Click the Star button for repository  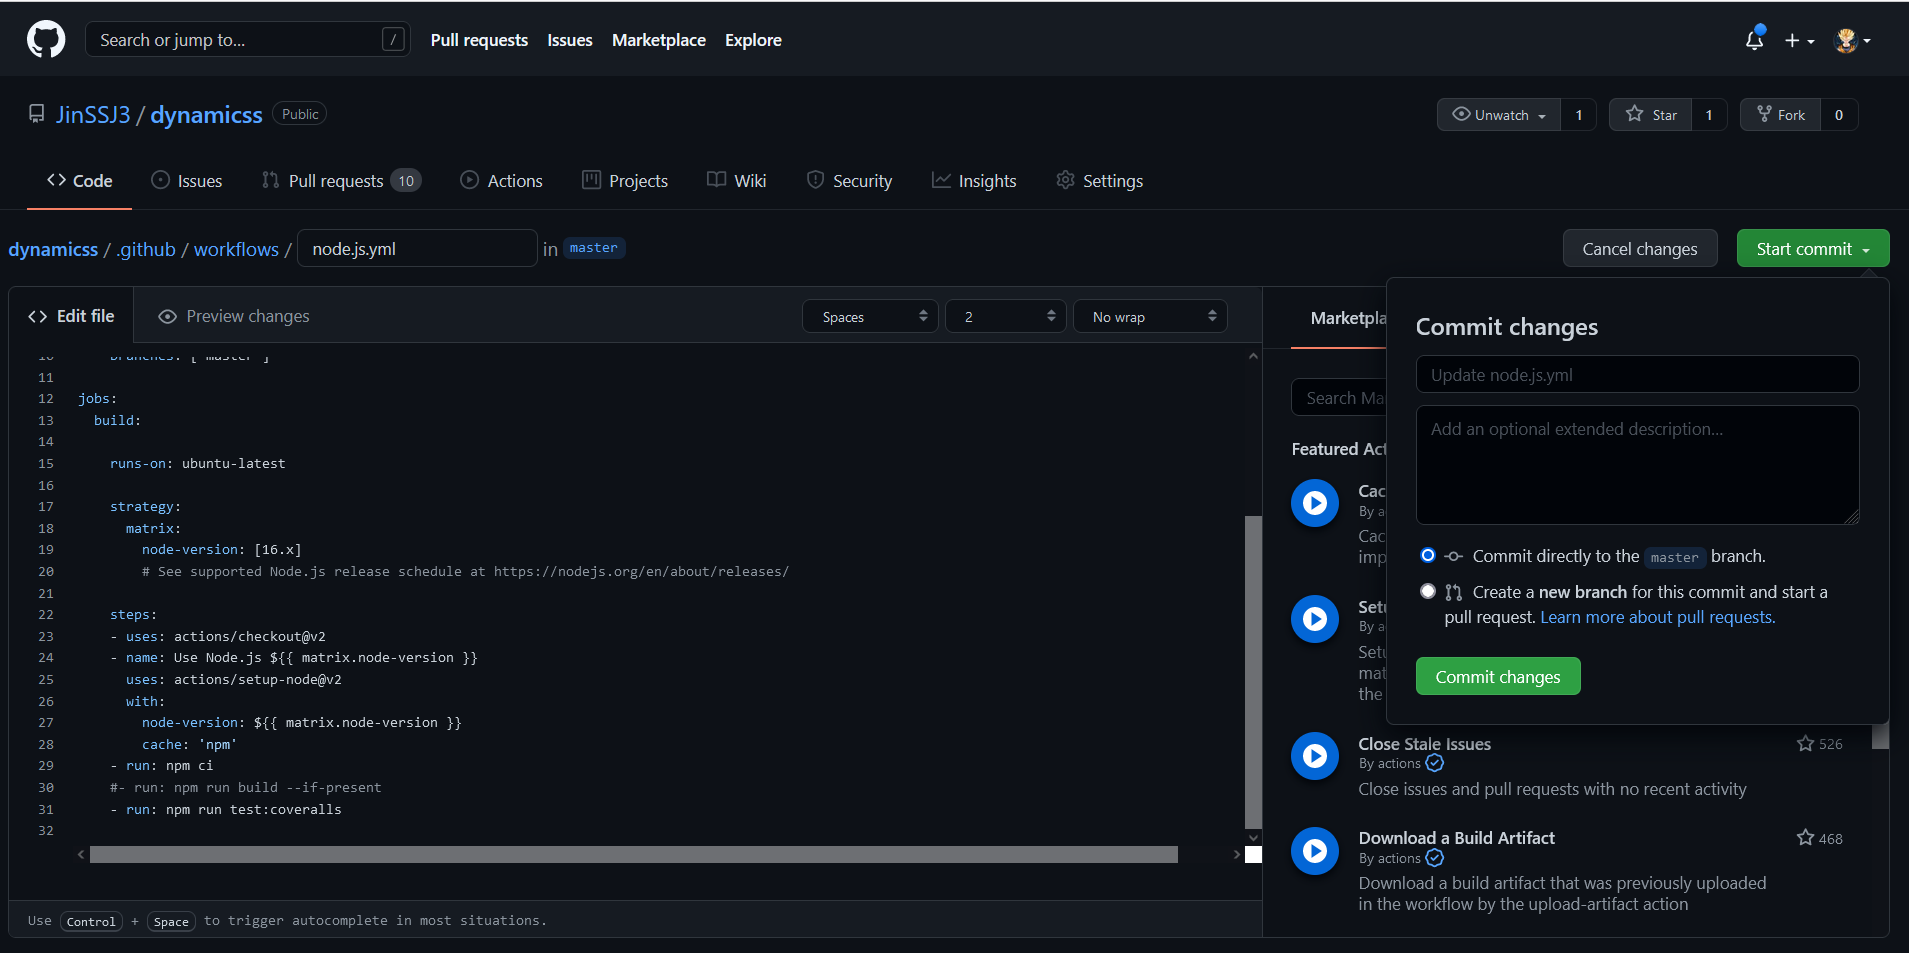click(1651, 115)
